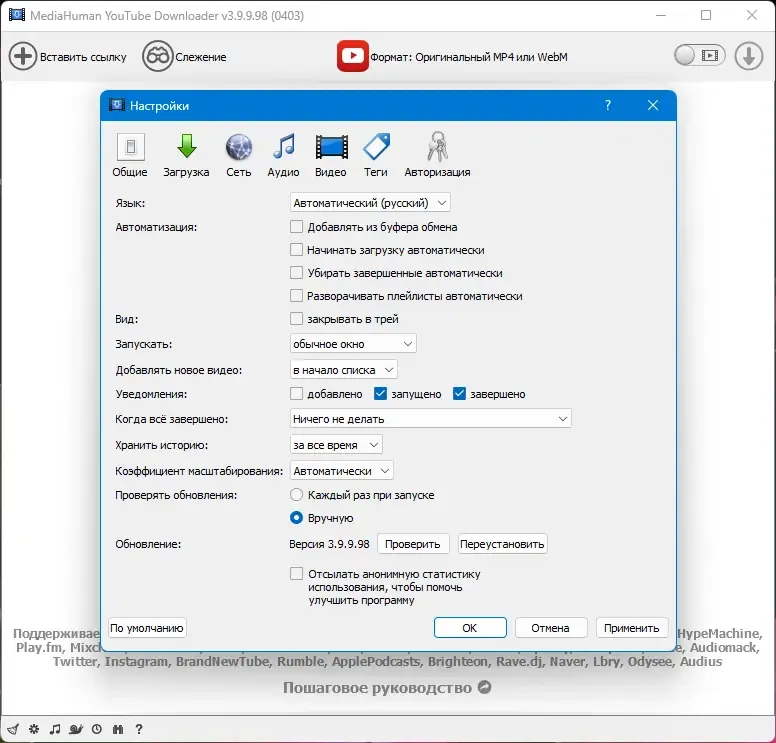
Task: Click the download-all arrow icon
Action: pyautogui.click(x=748, y=56)
